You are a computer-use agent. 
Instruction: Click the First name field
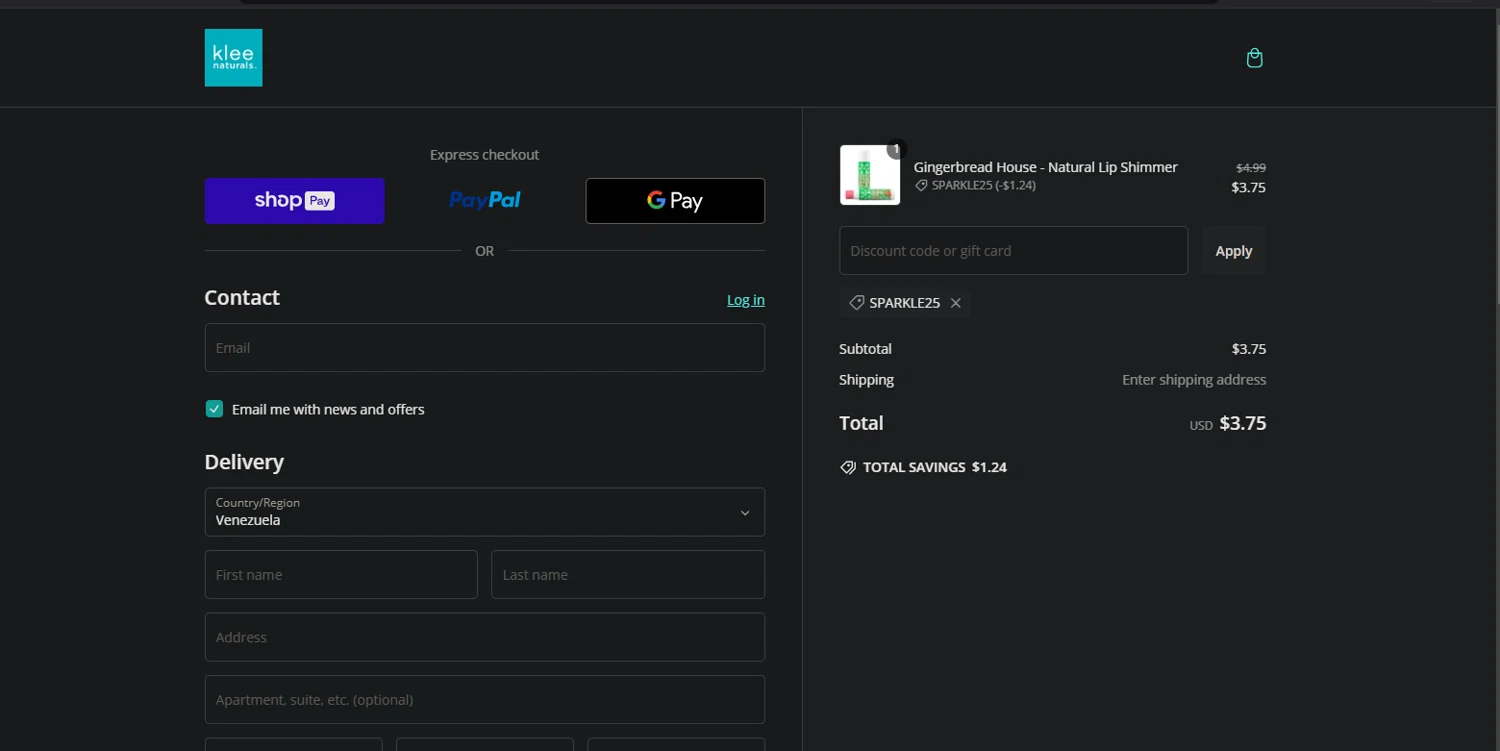pyautogui.click(x=341, y=575)
